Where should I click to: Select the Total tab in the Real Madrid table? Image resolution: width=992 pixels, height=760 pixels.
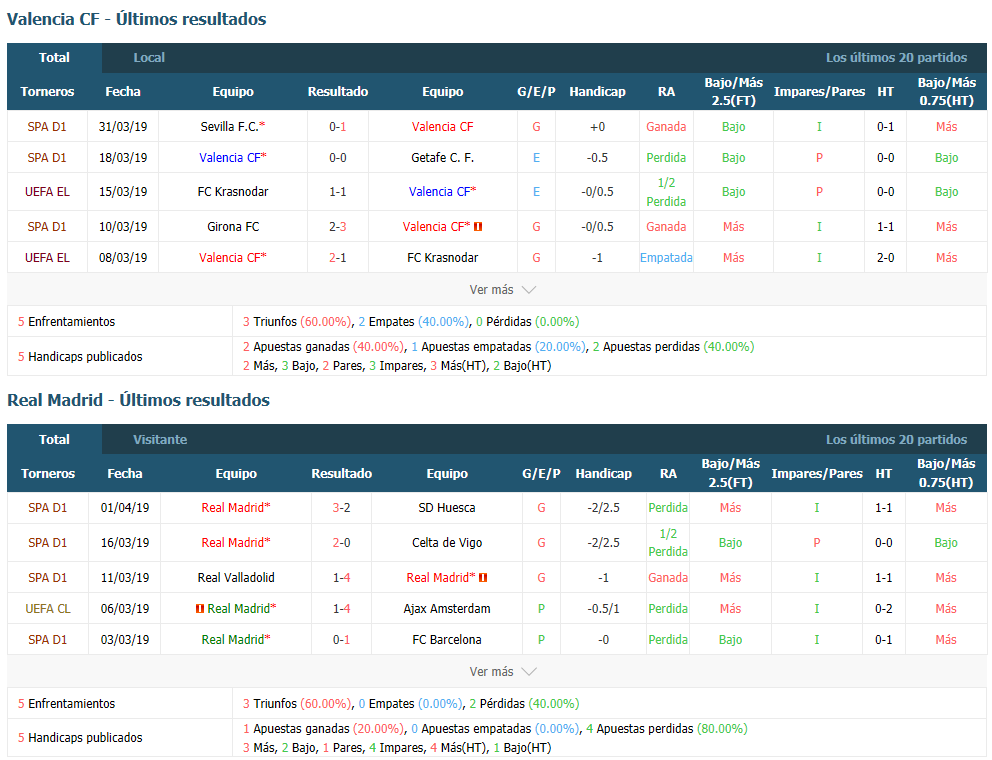coord(54,439)
